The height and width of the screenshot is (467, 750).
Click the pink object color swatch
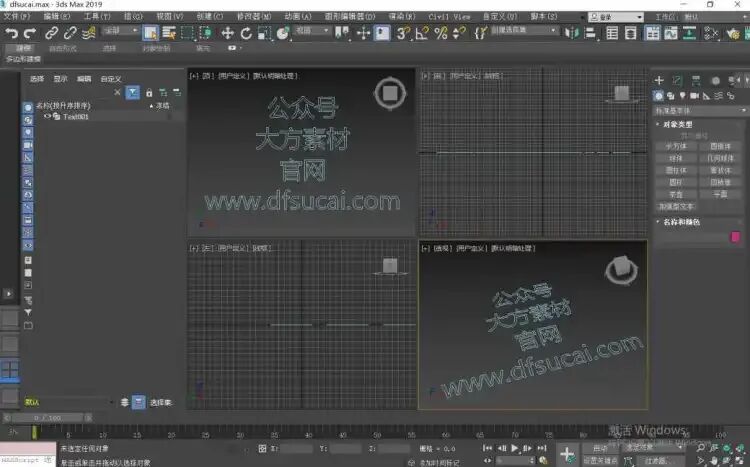pos(735,237)
